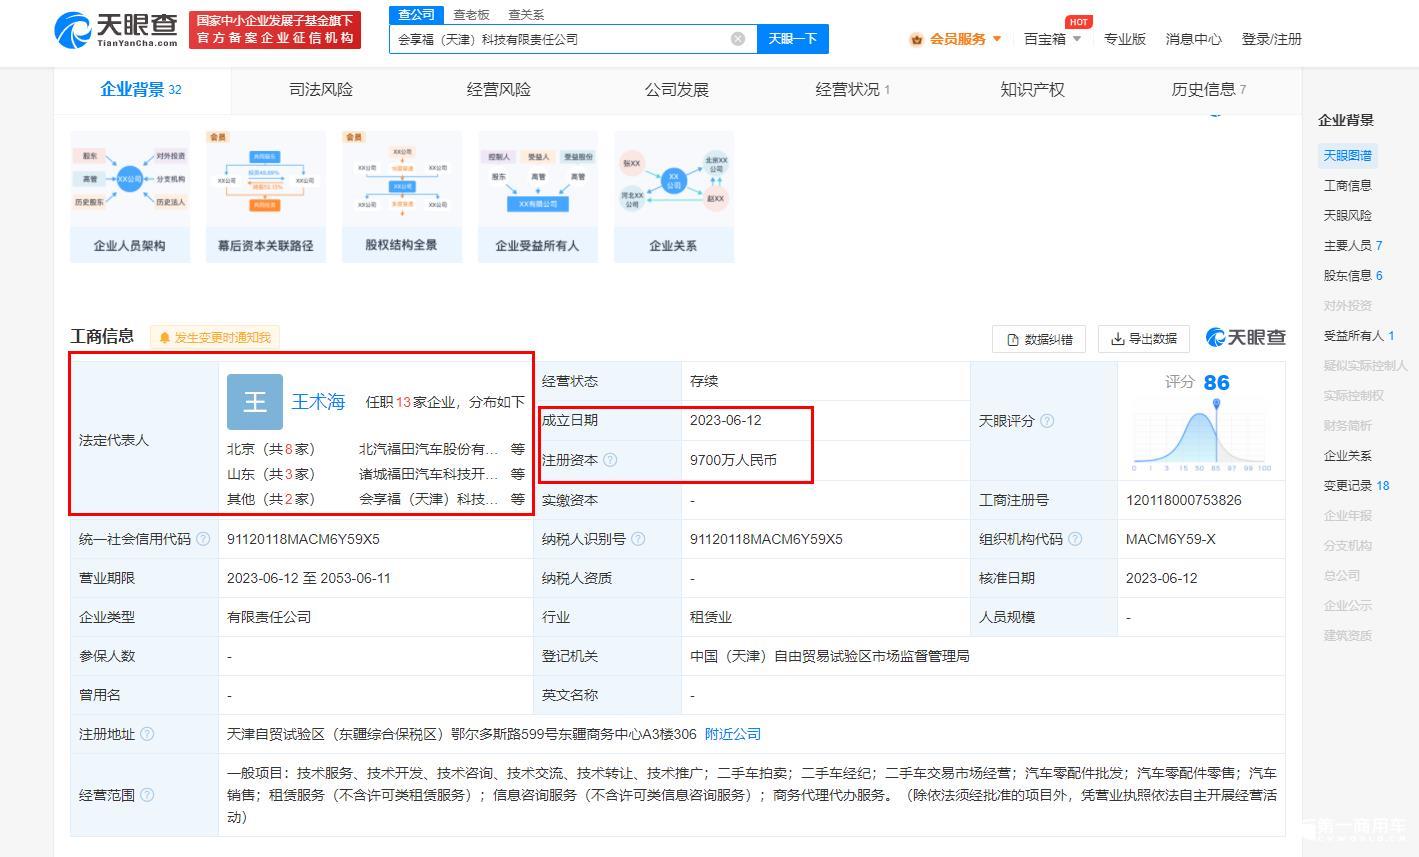The width and height of the screenshot is (1419, 857).
Task: Click the 9700万人民币 registered capital value
Action: (x=733, y=460)
